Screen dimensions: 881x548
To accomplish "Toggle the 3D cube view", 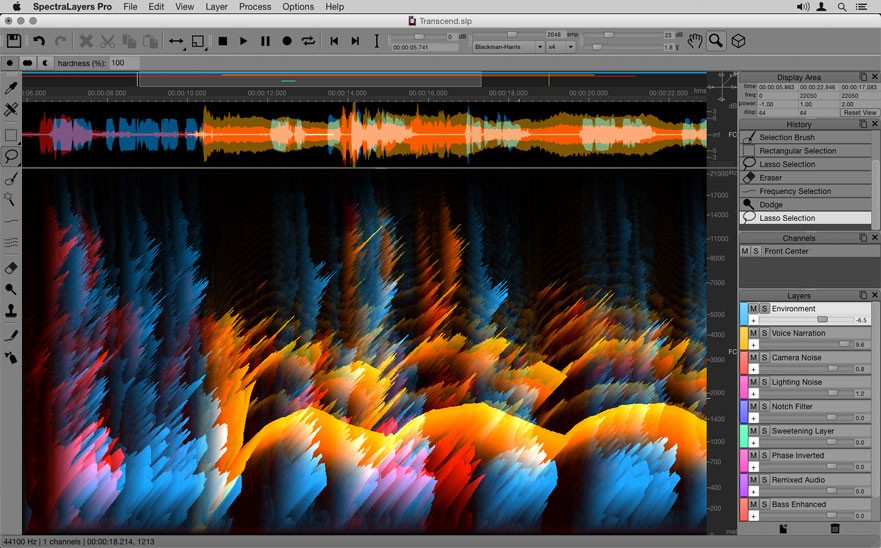I will coord(738,41).
